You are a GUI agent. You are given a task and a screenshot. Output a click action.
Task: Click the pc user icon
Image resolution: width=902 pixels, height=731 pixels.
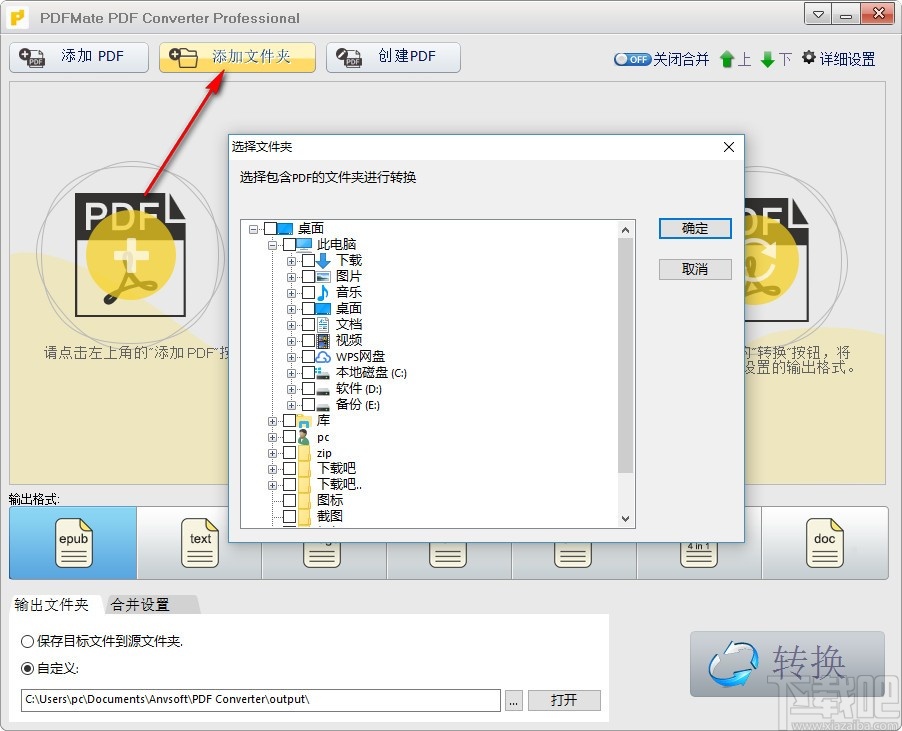pyautogui.click(x=304, y=437)
